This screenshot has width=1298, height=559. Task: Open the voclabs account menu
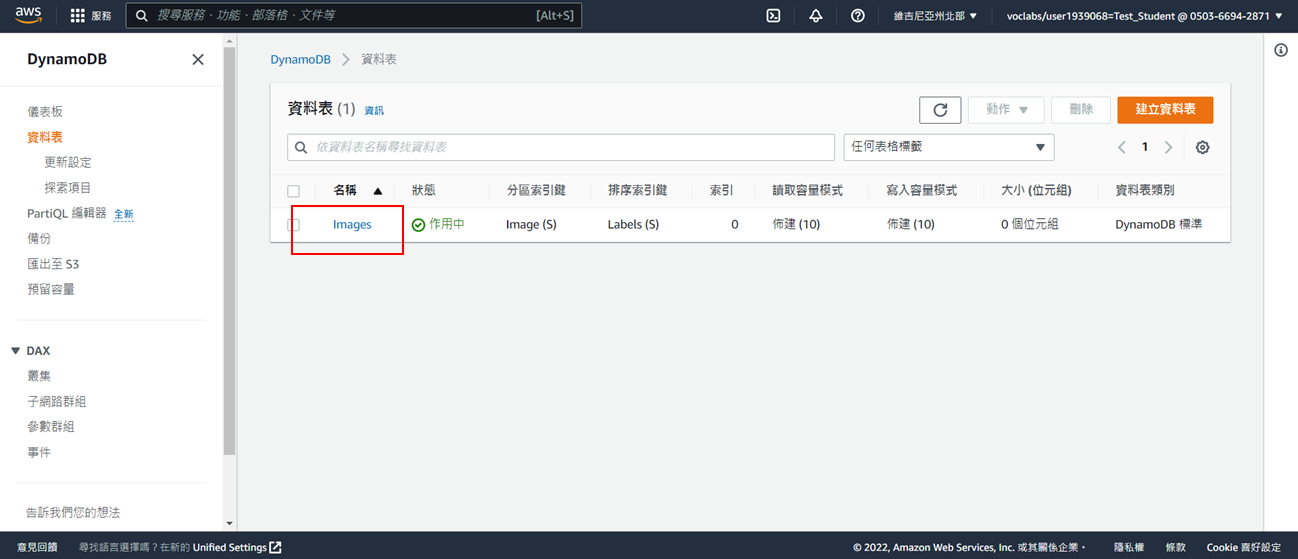(x=1144, y=16)
